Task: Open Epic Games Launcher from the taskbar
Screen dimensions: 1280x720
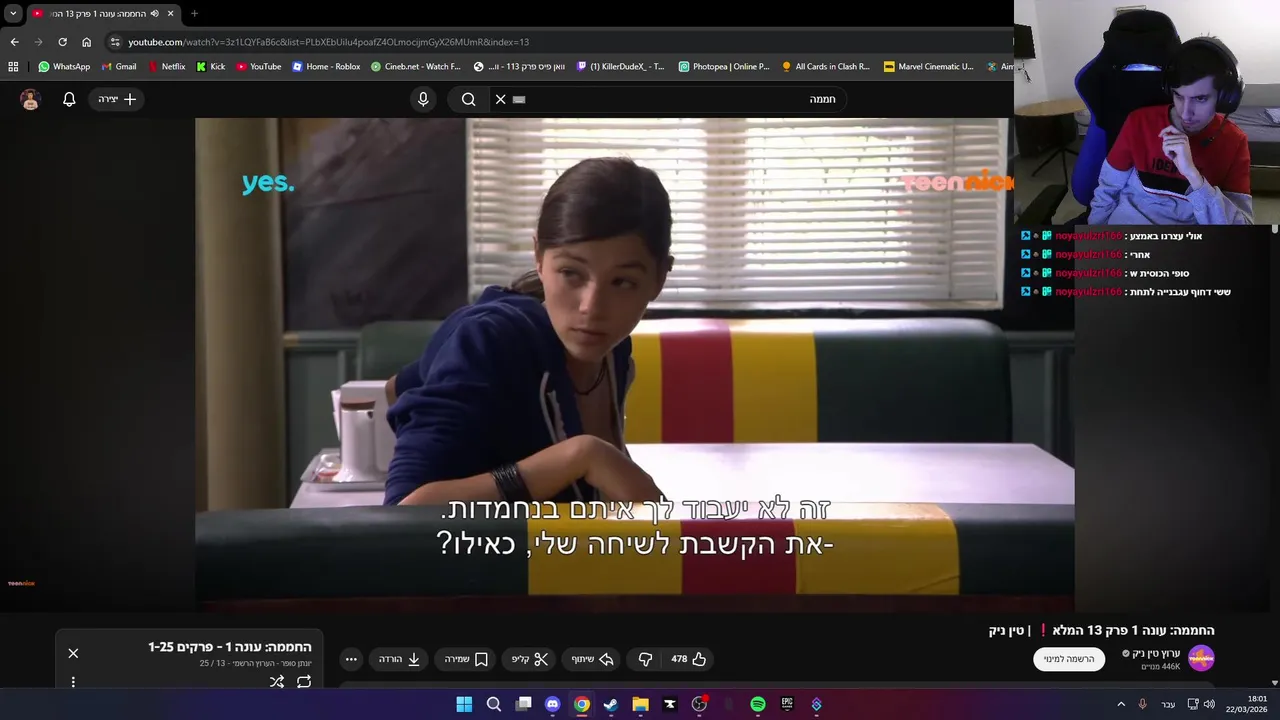Action: coord(787,704)
